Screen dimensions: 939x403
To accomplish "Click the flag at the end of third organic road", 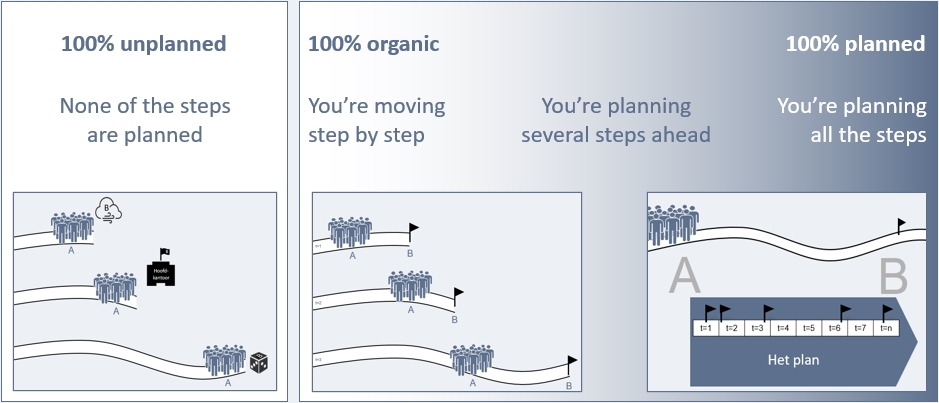I will (x=572, y=366).
